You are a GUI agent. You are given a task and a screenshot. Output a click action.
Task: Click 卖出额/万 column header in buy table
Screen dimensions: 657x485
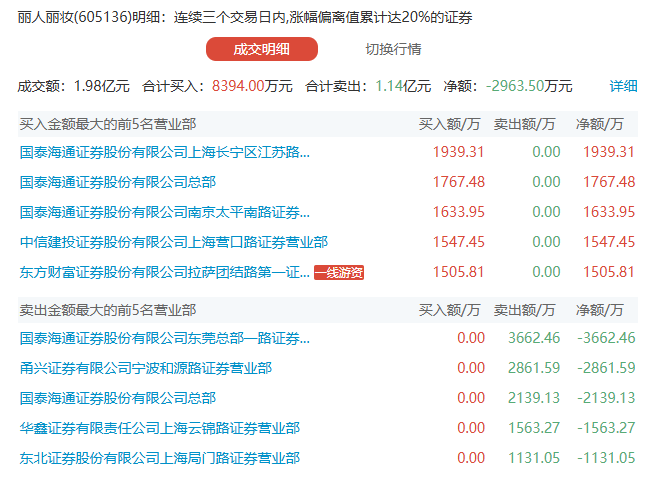click(x=524, y=124)
